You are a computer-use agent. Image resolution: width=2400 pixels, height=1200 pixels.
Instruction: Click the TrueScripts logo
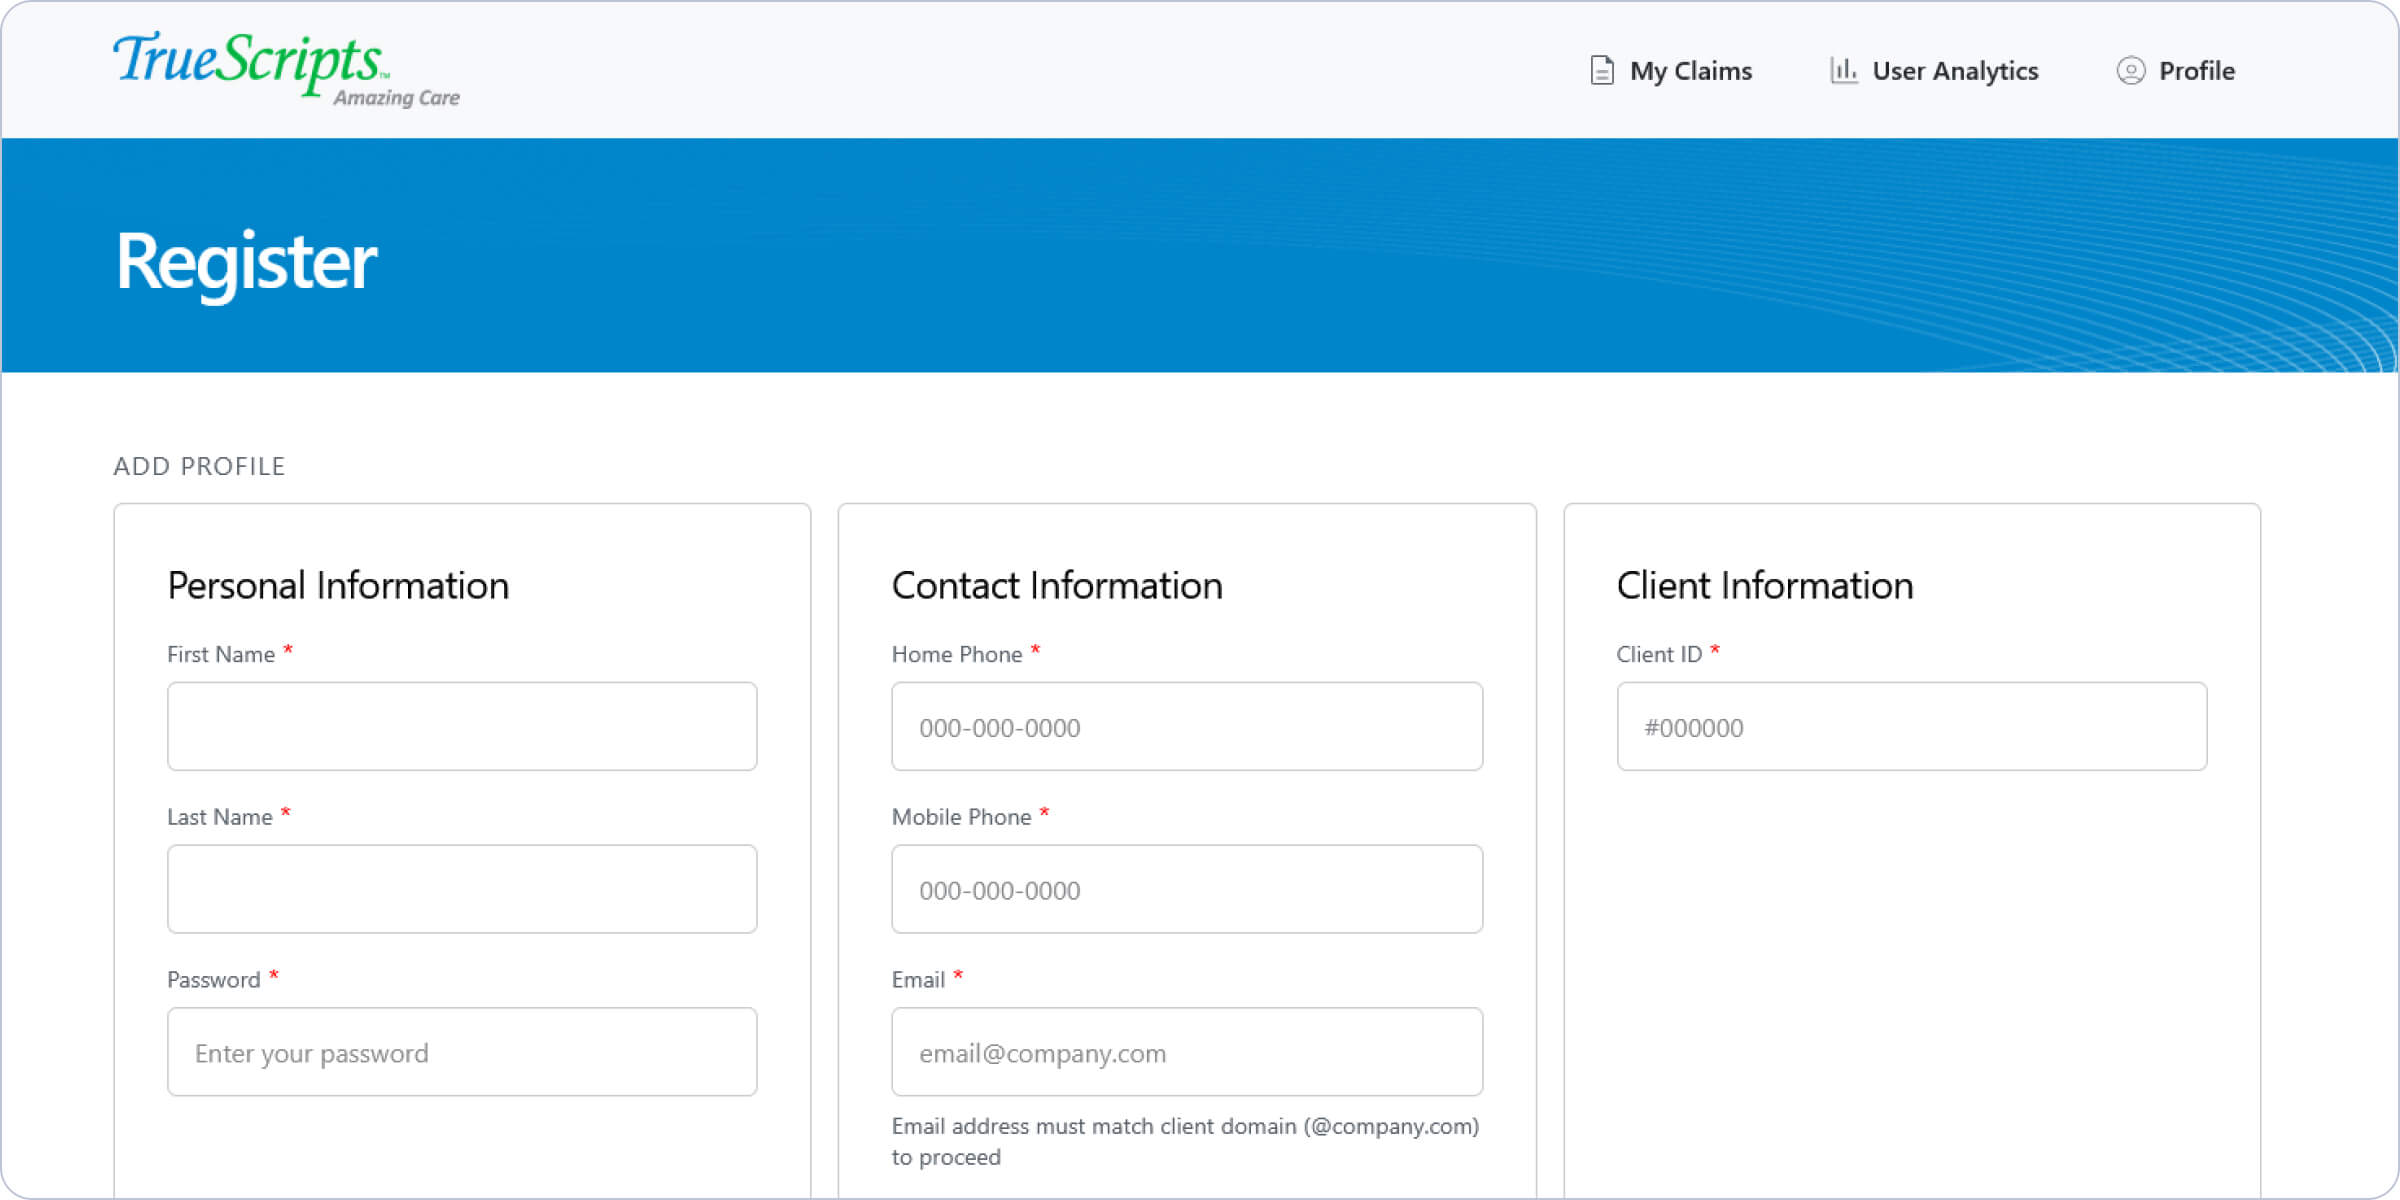(285, 68)
